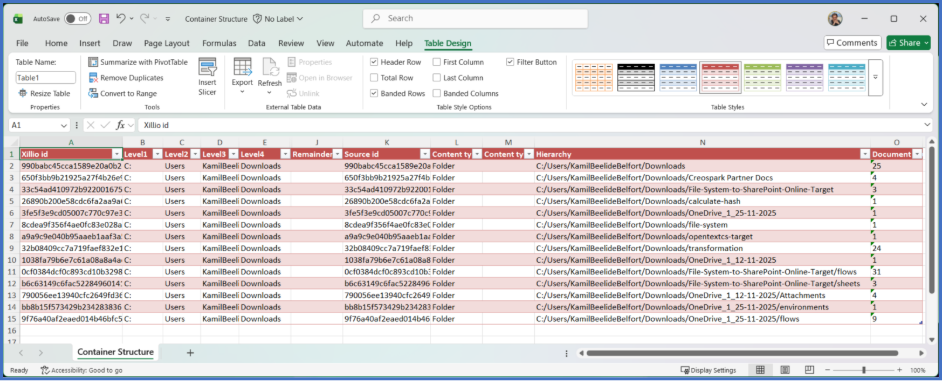Screen dimensions: 942x381
Task: Click the zoom out minus button
Action: pos(828,370)
